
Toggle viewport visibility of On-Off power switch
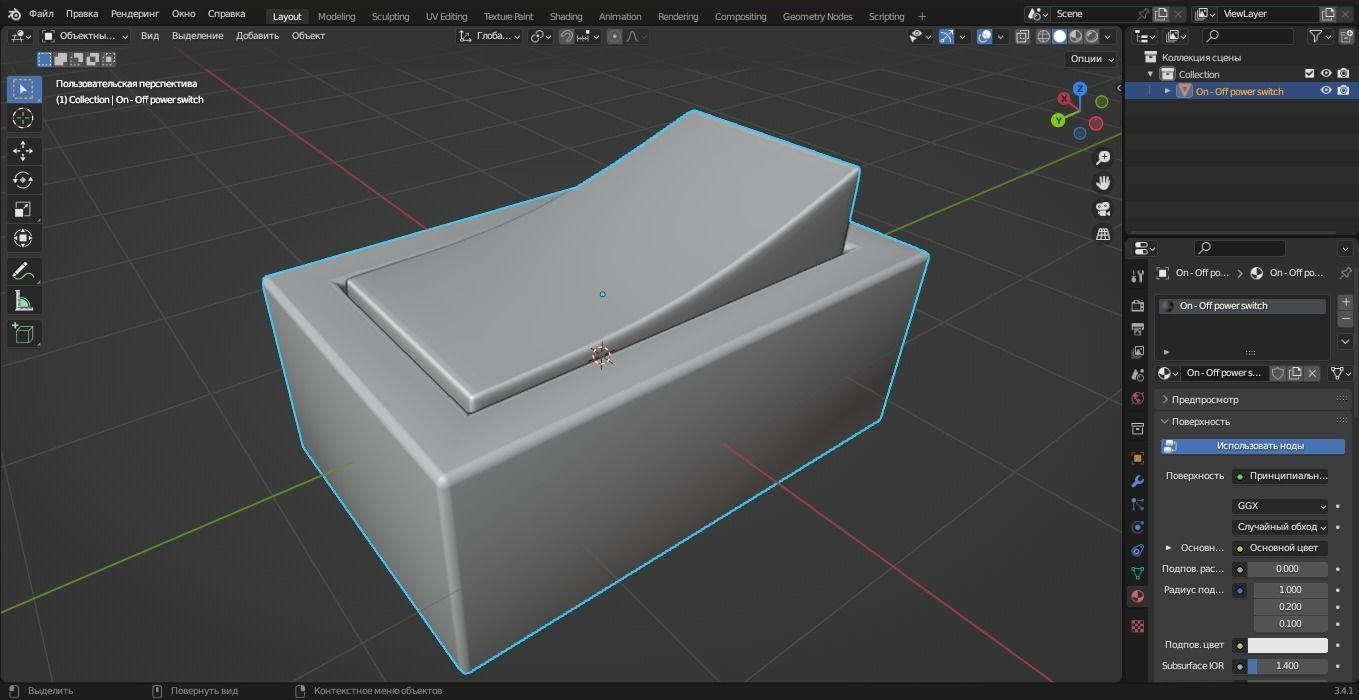coord(1326,91)
